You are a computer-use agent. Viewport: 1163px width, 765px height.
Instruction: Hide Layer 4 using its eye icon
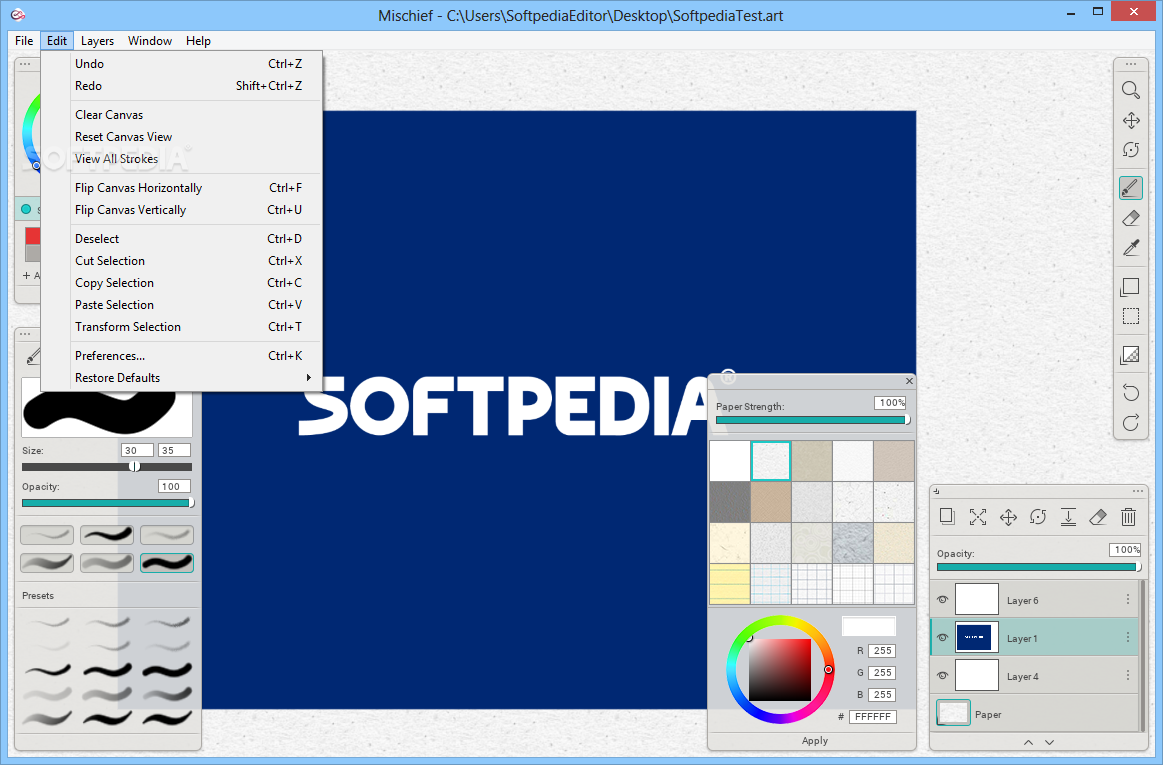pyautogui.click(x=943, y=675)
